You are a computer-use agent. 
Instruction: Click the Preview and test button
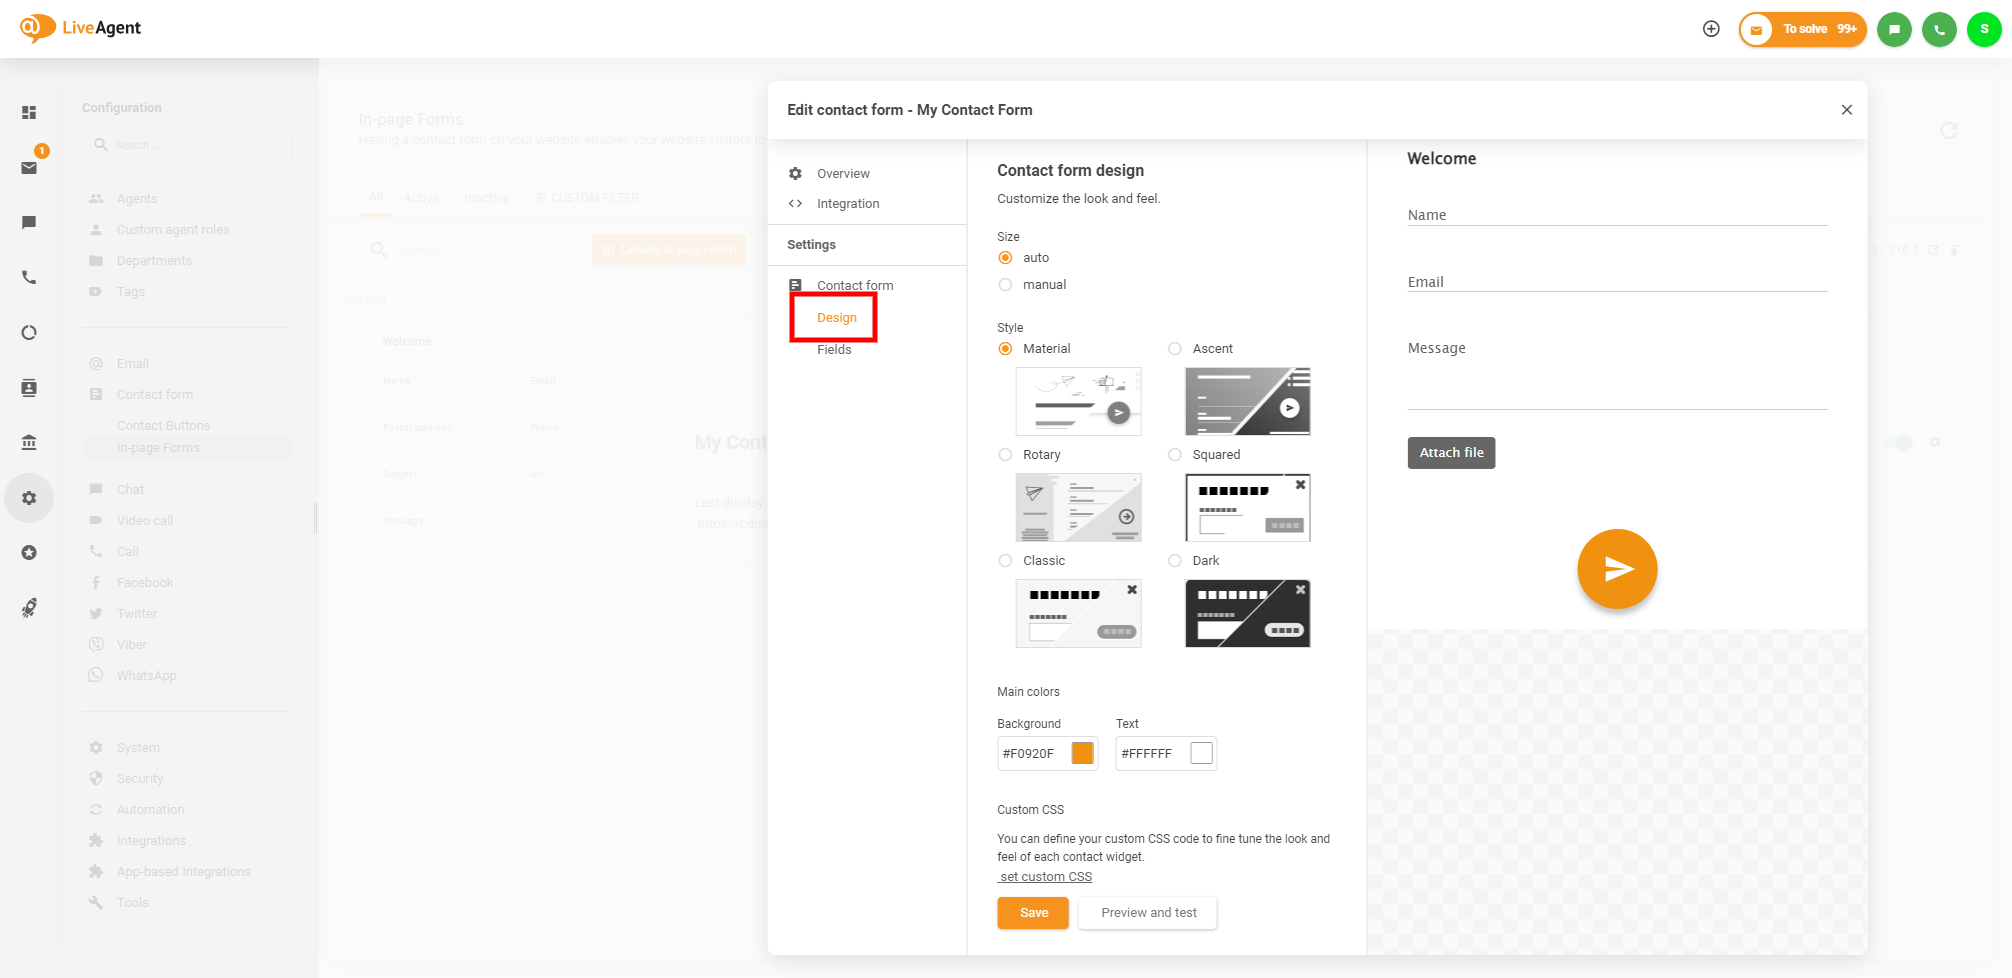tap(1147, 912)
